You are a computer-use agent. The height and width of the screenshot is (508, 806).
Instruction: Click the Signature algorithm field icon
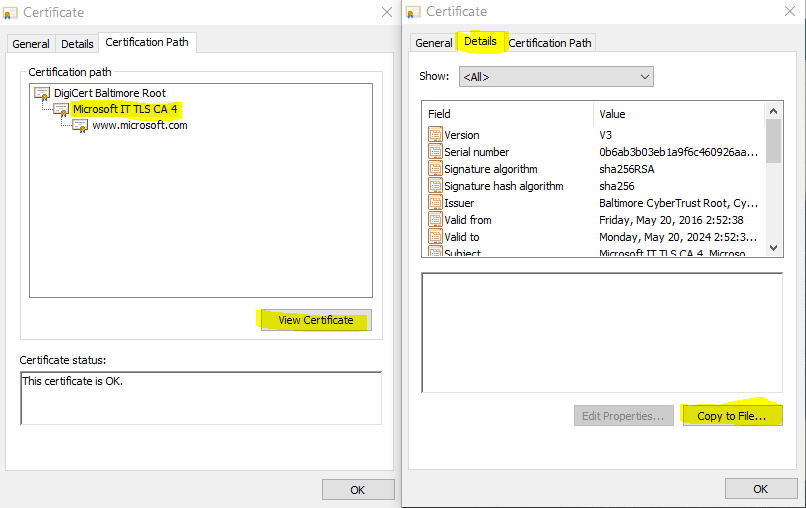pyautogui.click(x=435, y=169)
